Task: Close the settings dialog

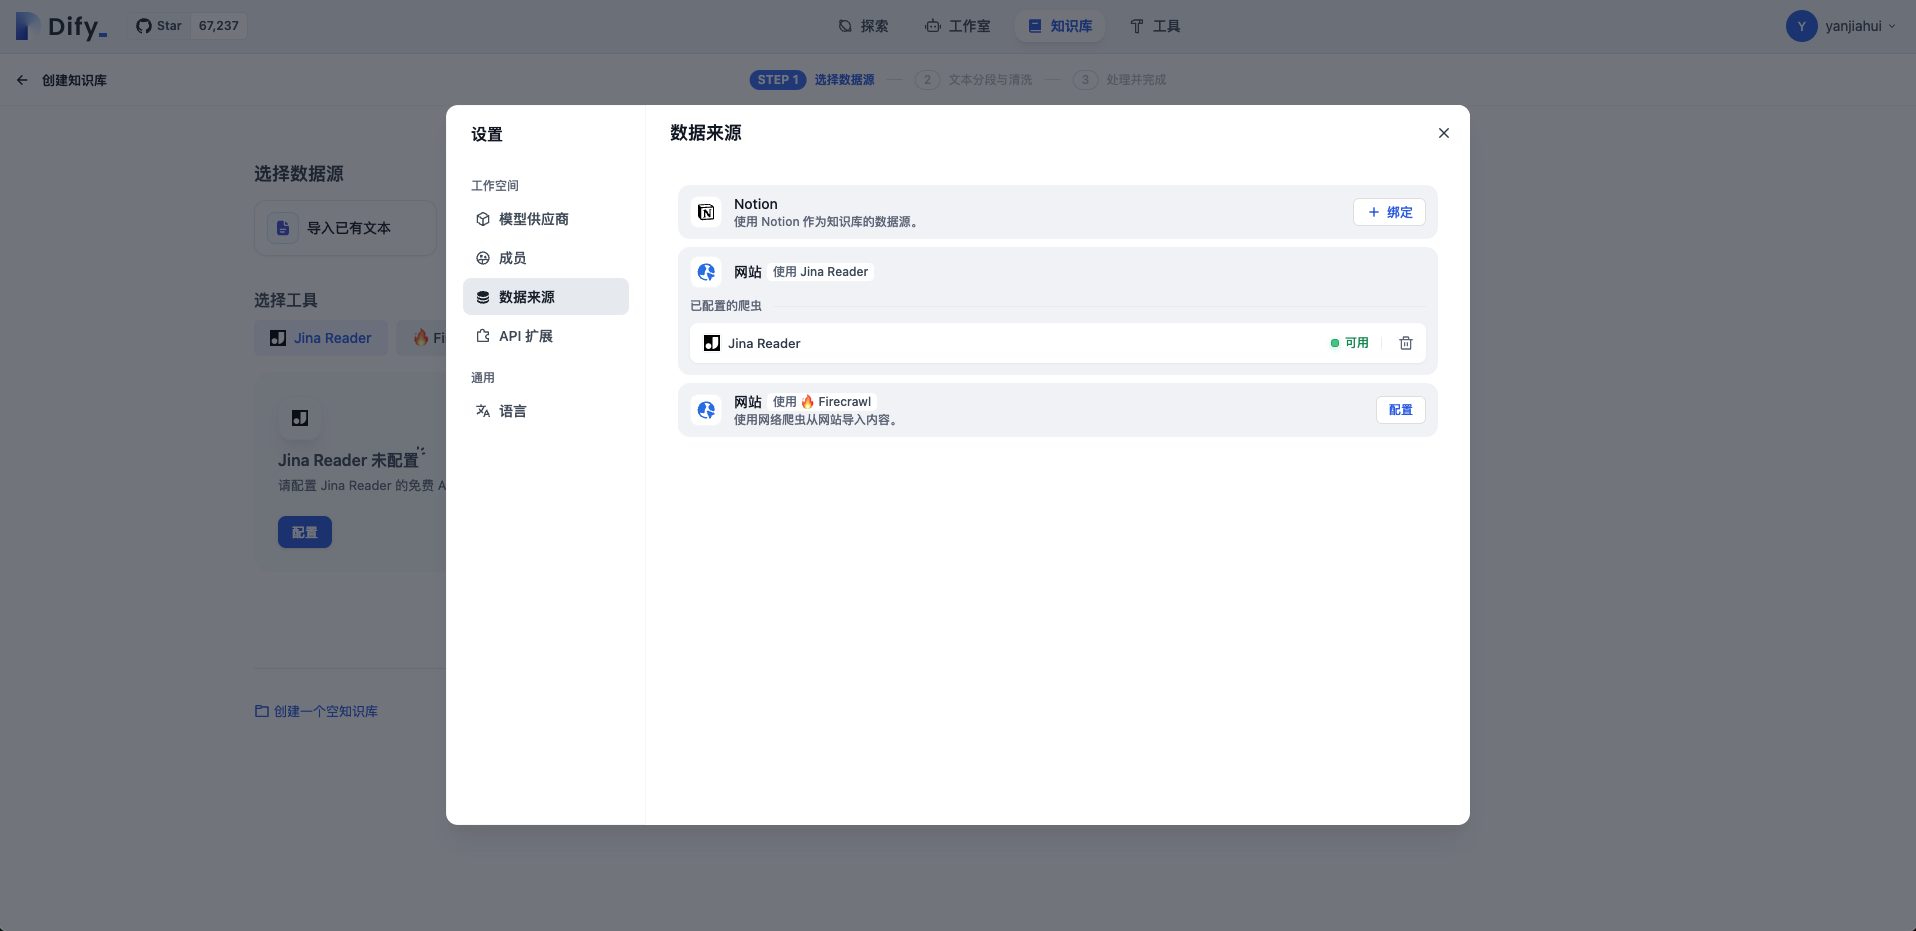Action: tap(1443, 133)
